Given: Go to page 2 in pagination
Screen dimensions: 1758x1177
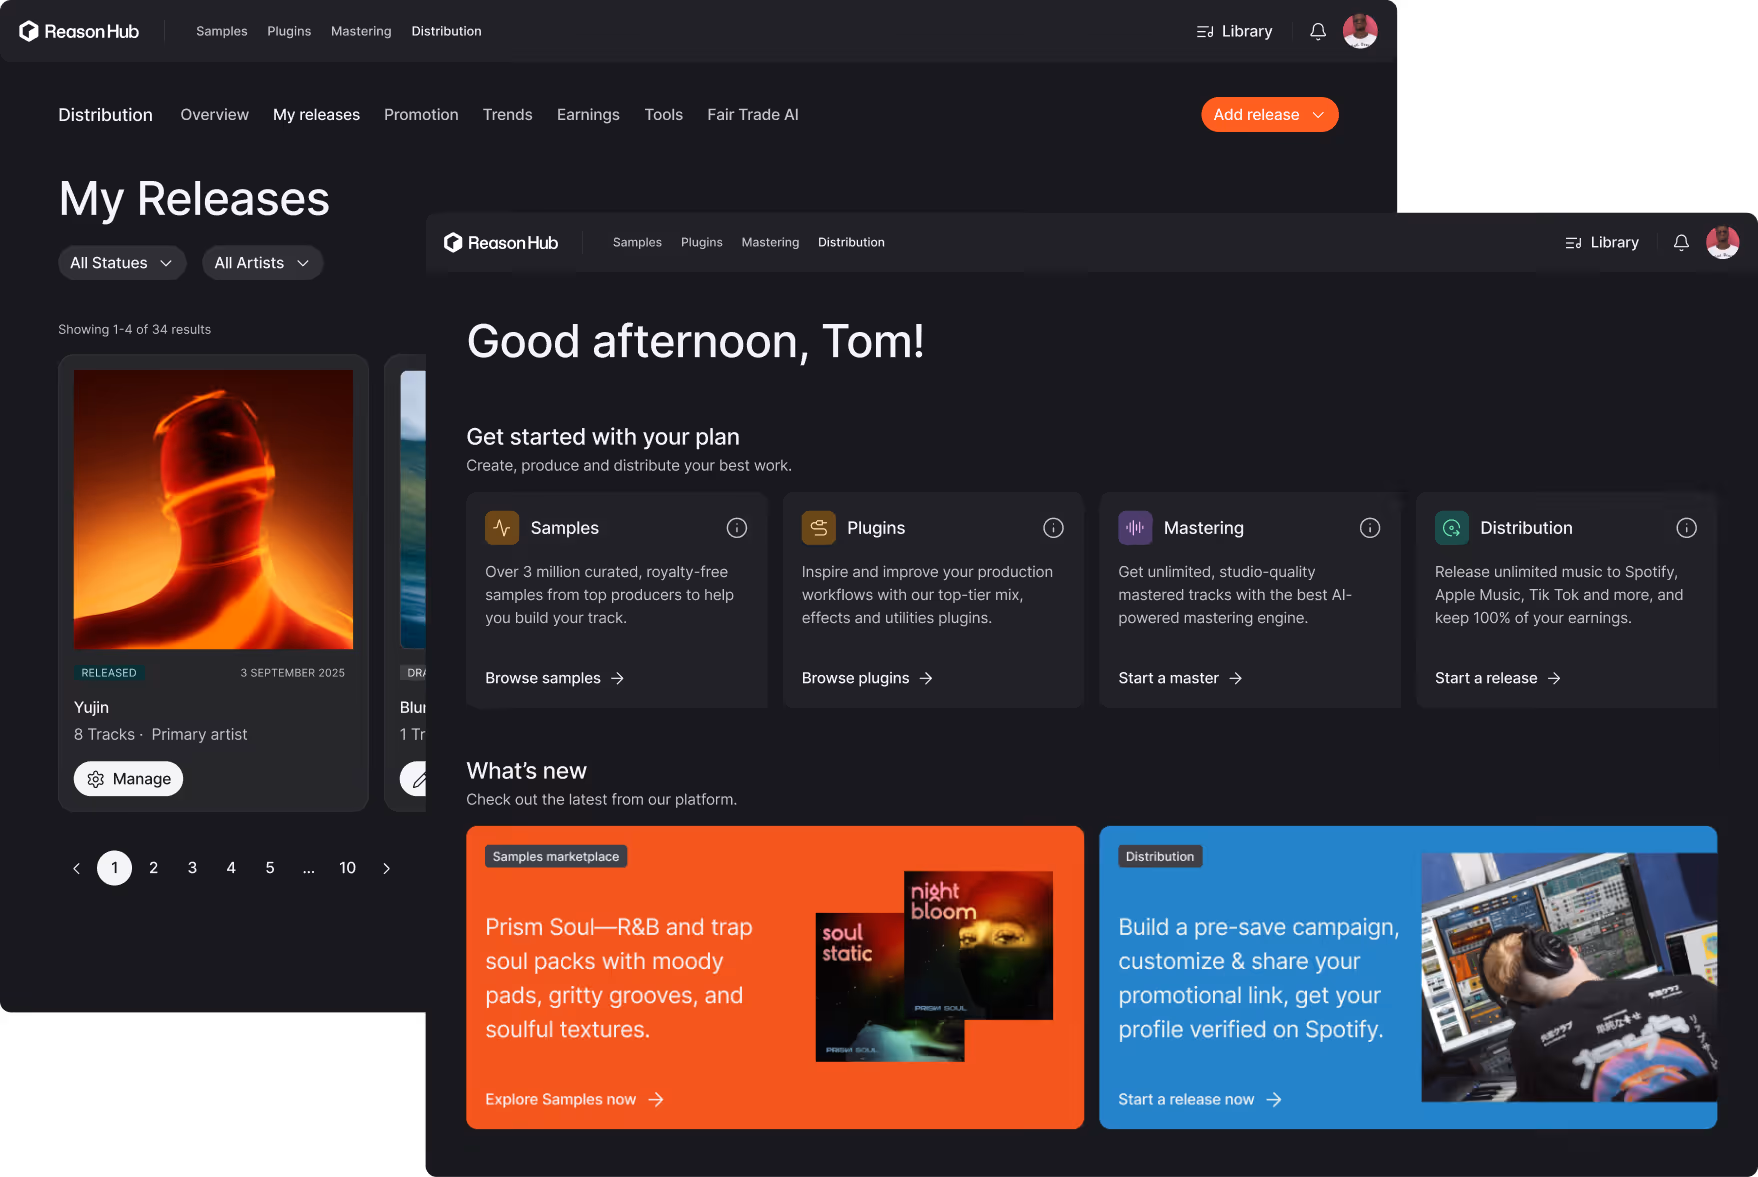Looking at the screenshot, I should tap(153, 868).
